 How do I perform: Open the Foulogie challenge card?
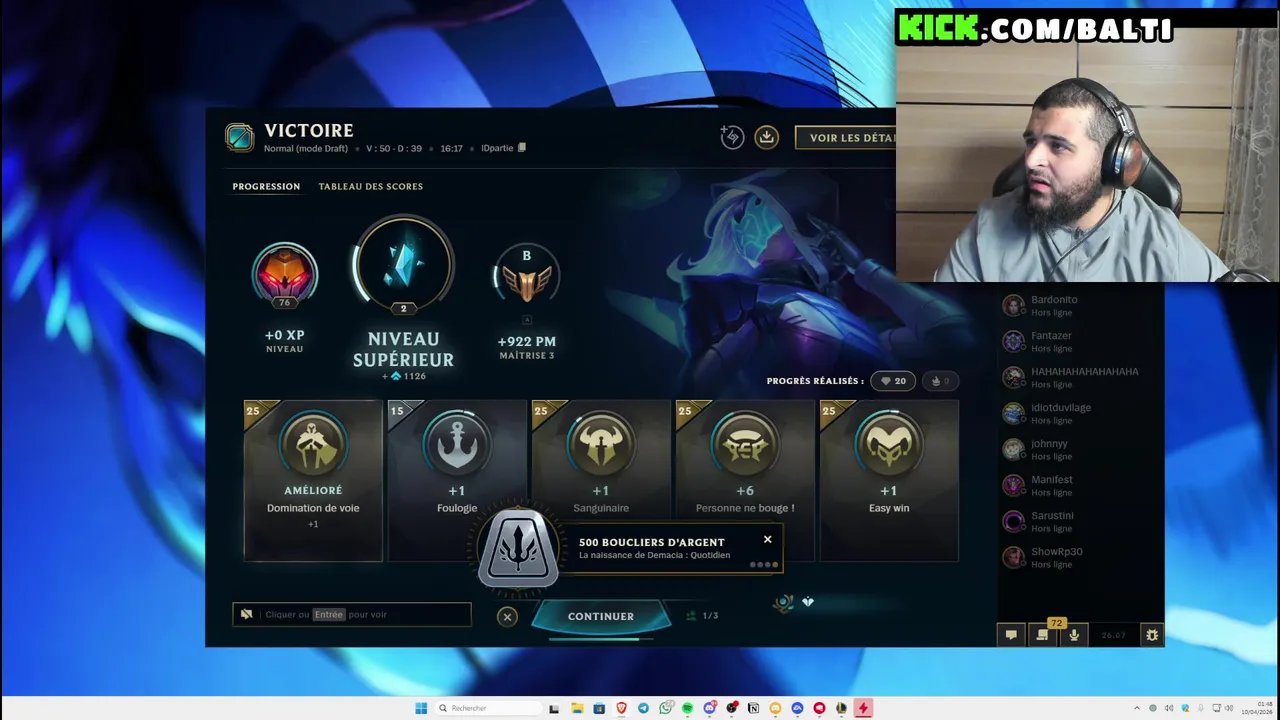point(457,481)
